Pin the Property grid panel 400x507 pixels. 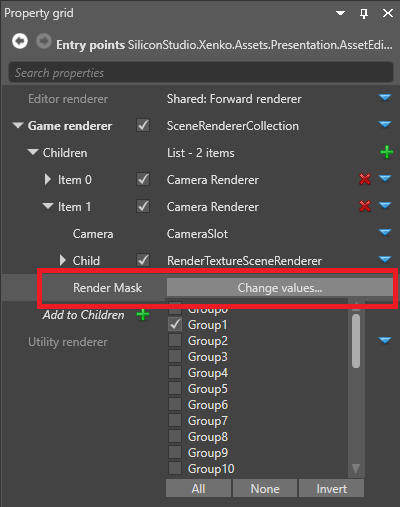coord(364,14)
